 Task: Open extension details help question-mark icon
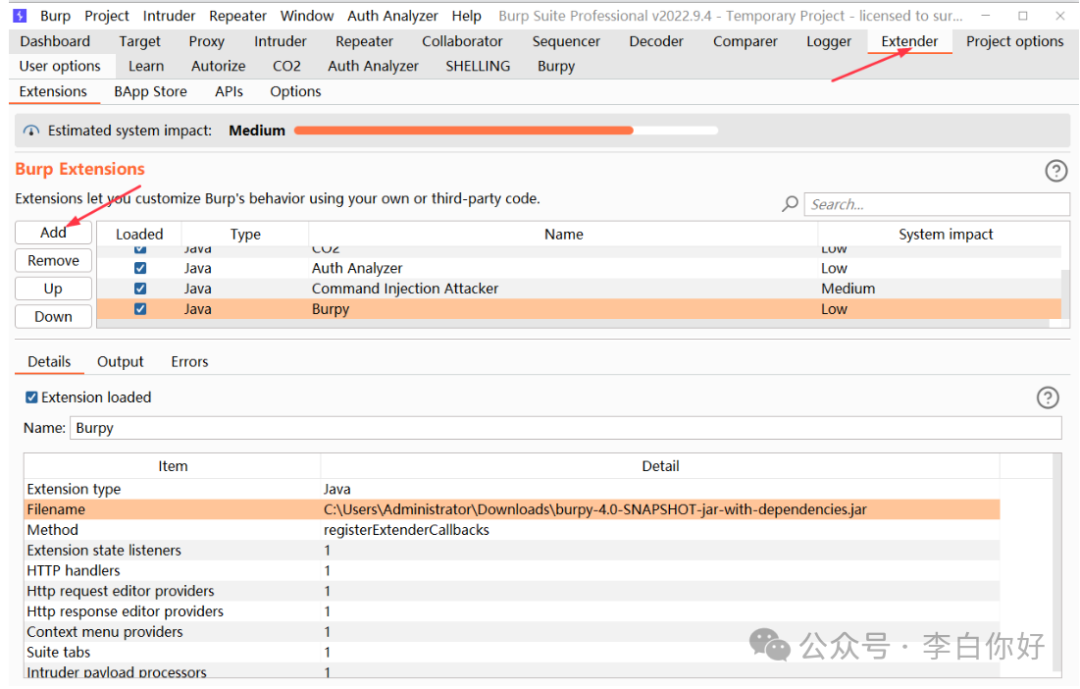(1048, 398)
